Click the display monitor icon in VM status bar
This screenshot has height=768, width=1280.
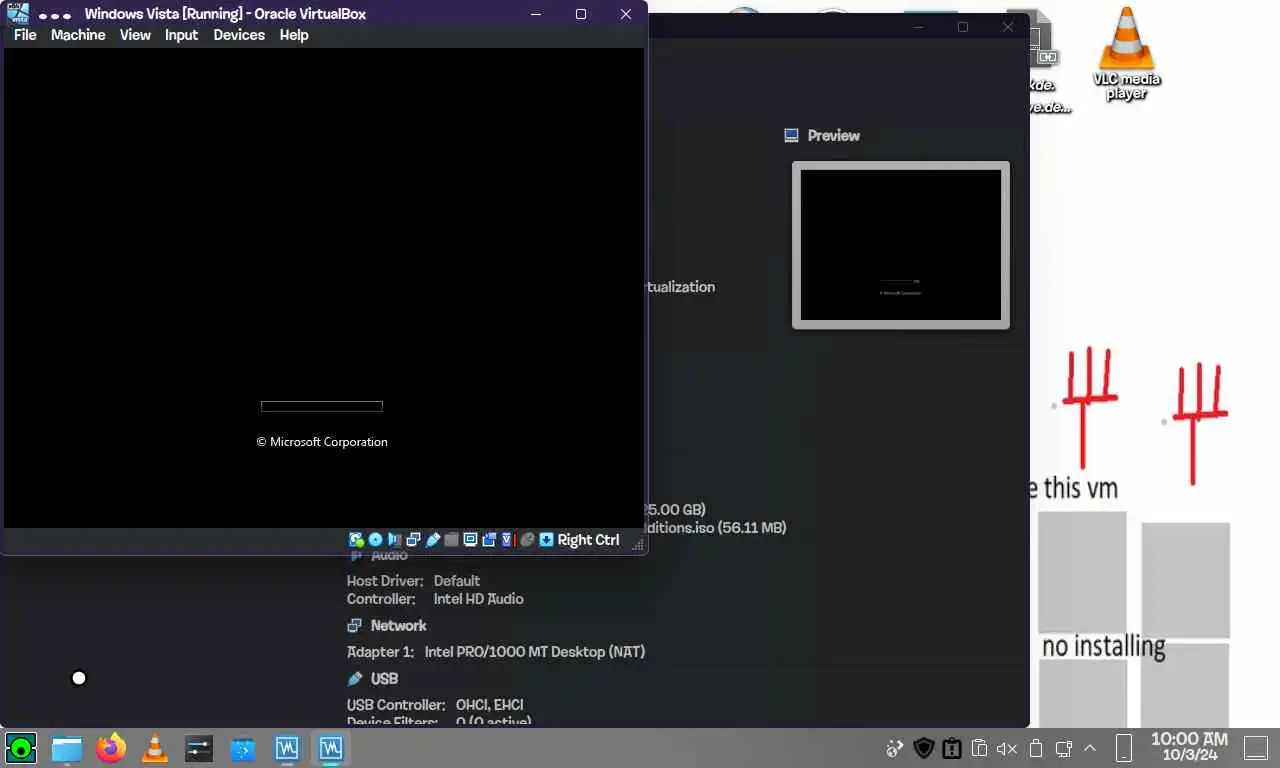[x=470, y=540]
